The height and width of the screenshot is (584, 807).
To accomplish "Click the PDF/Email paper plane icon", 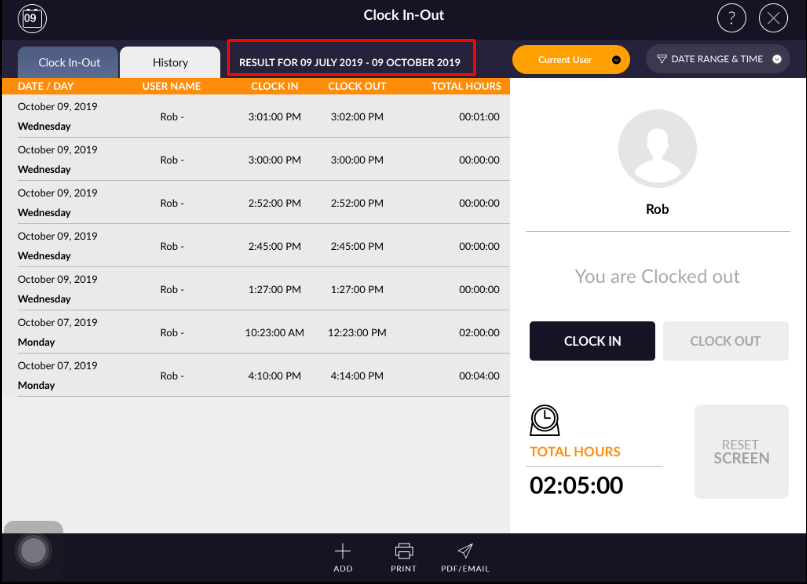I will (x=464, y=551).
